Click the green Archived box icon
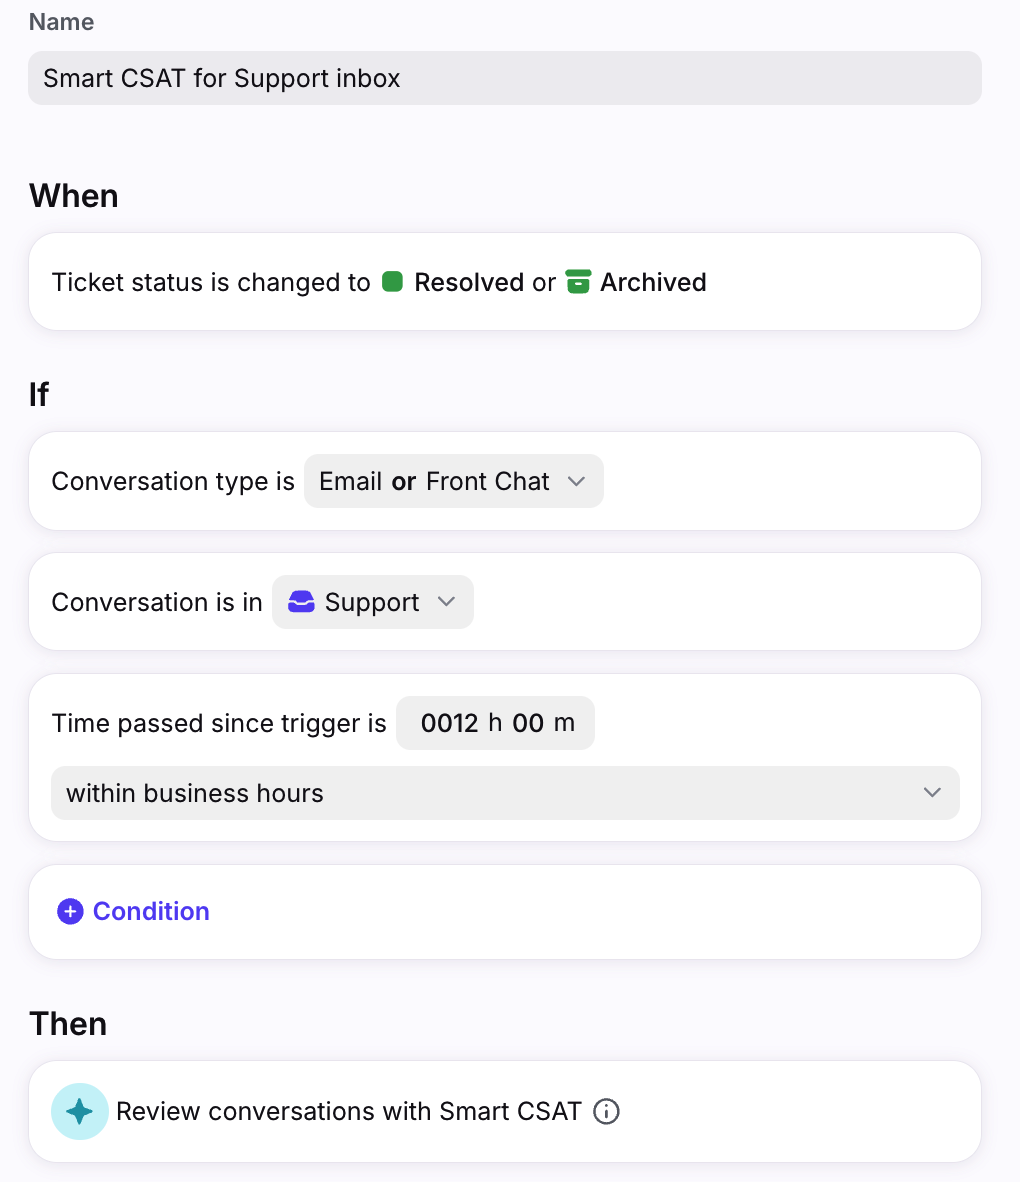This screenshot has width=1020, height=1182. click(578, 282)
